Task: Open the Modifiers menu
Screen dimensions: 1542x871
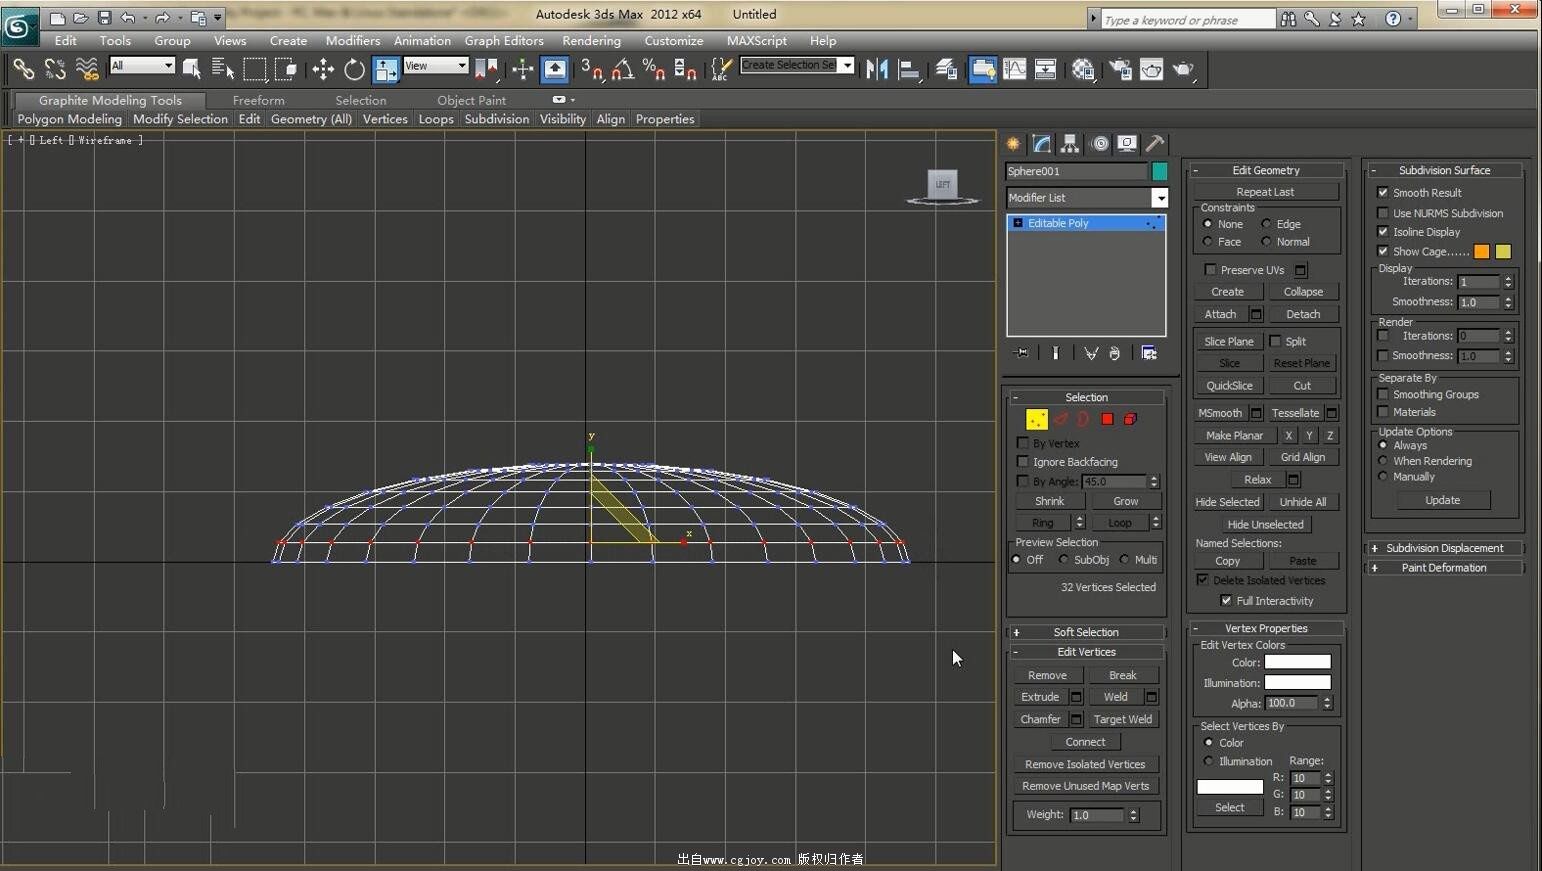Action: tap(352, 41)
